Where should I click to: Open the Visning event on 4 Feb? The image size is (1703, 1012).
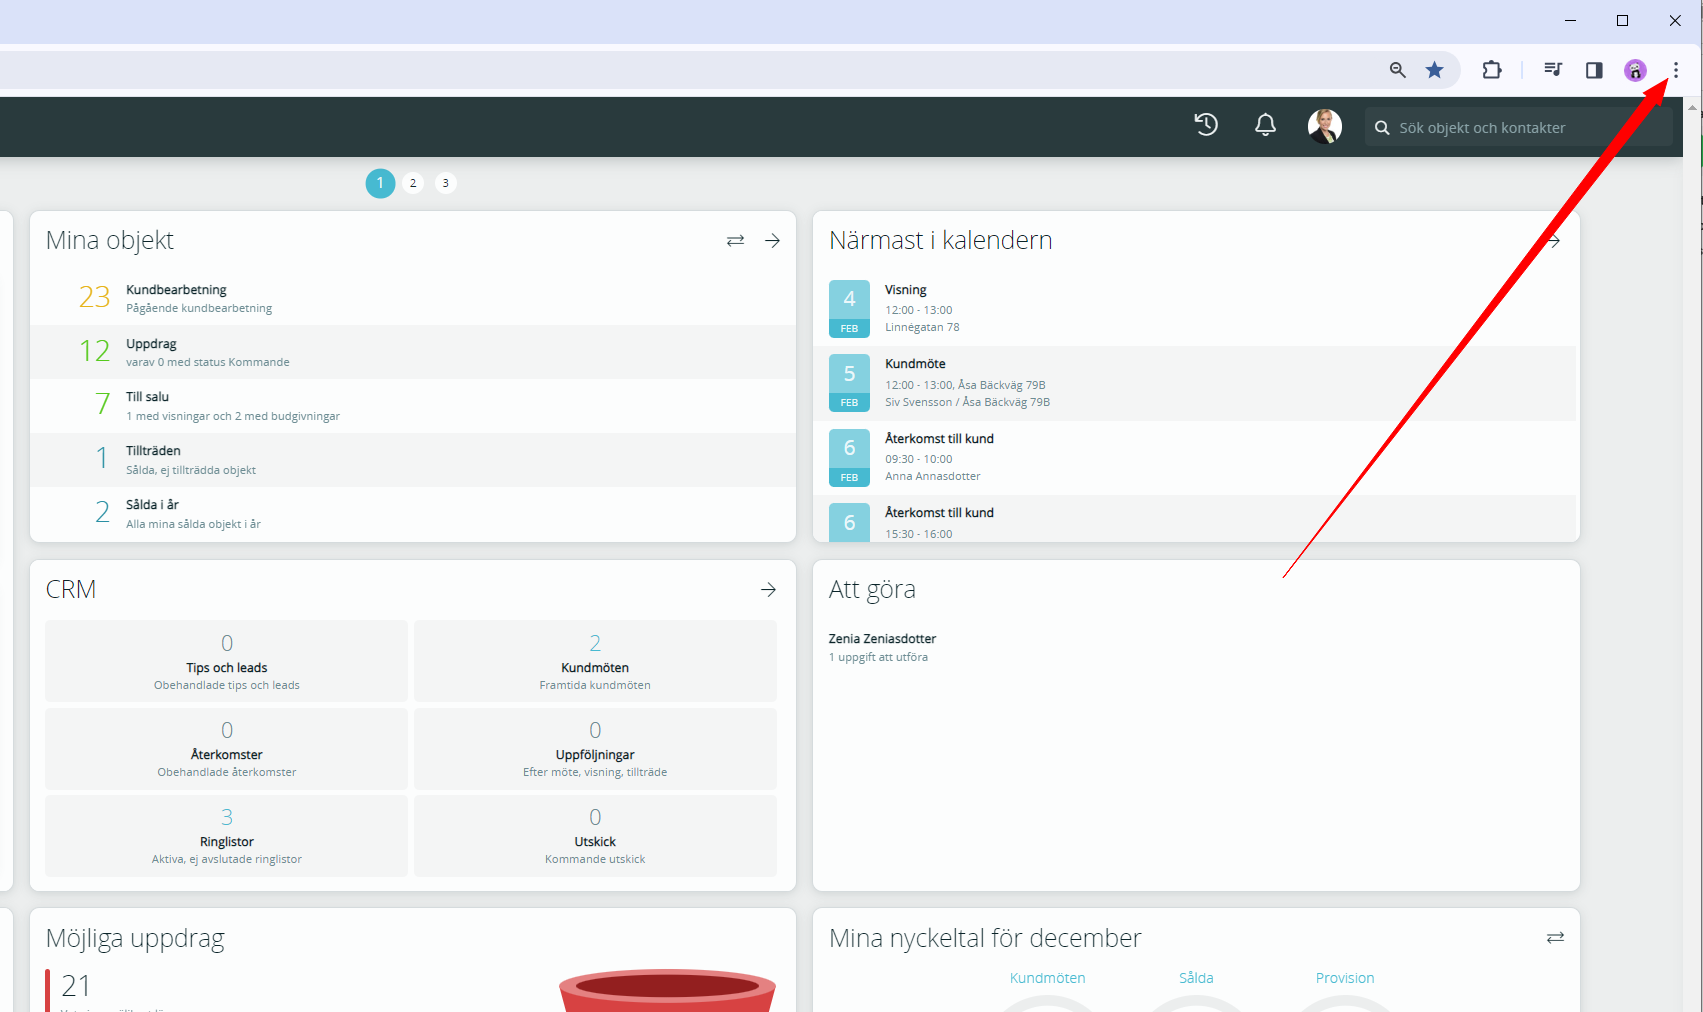[x=1196, y=309]
